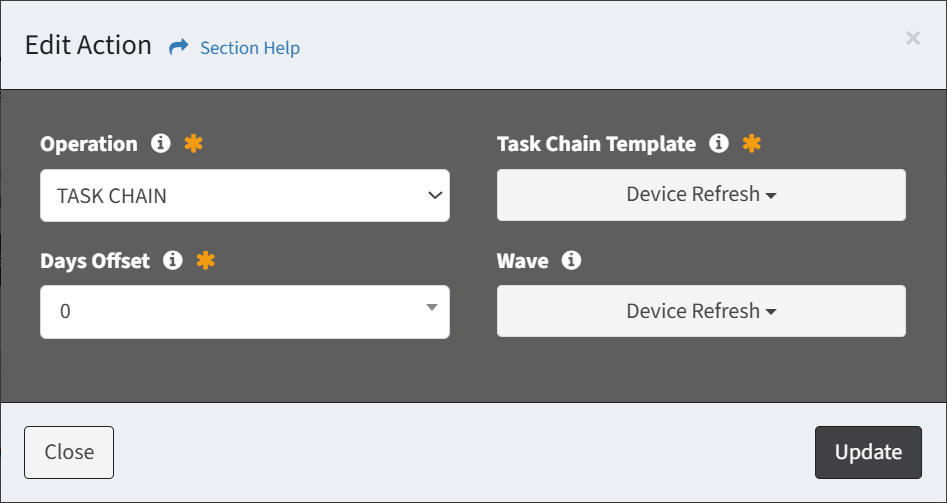Focus the Days Offset field showing 0
The width and height of the screenshot is (947, 503).
click(245, 312)
